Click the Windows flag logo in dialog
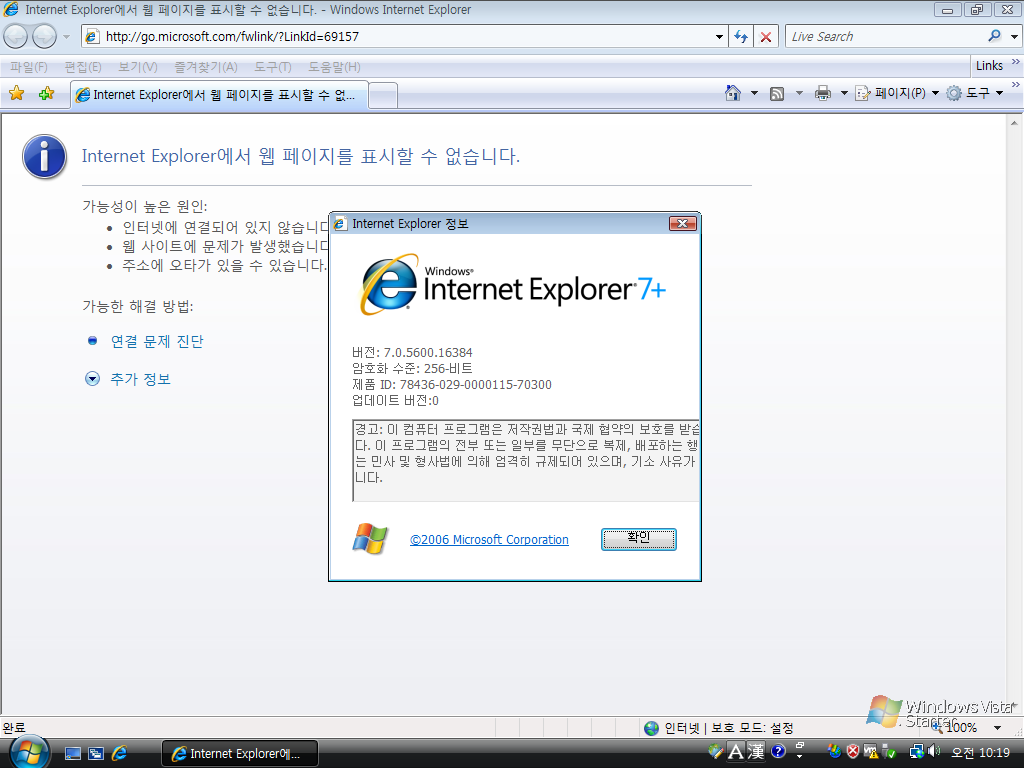 (x=370, y=538)
